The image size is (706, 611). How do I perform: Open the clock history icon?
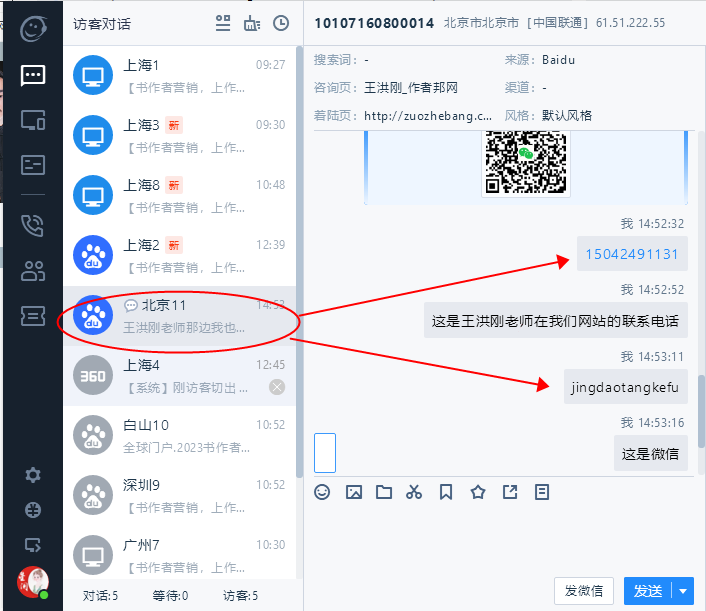[x=281, y=23]
